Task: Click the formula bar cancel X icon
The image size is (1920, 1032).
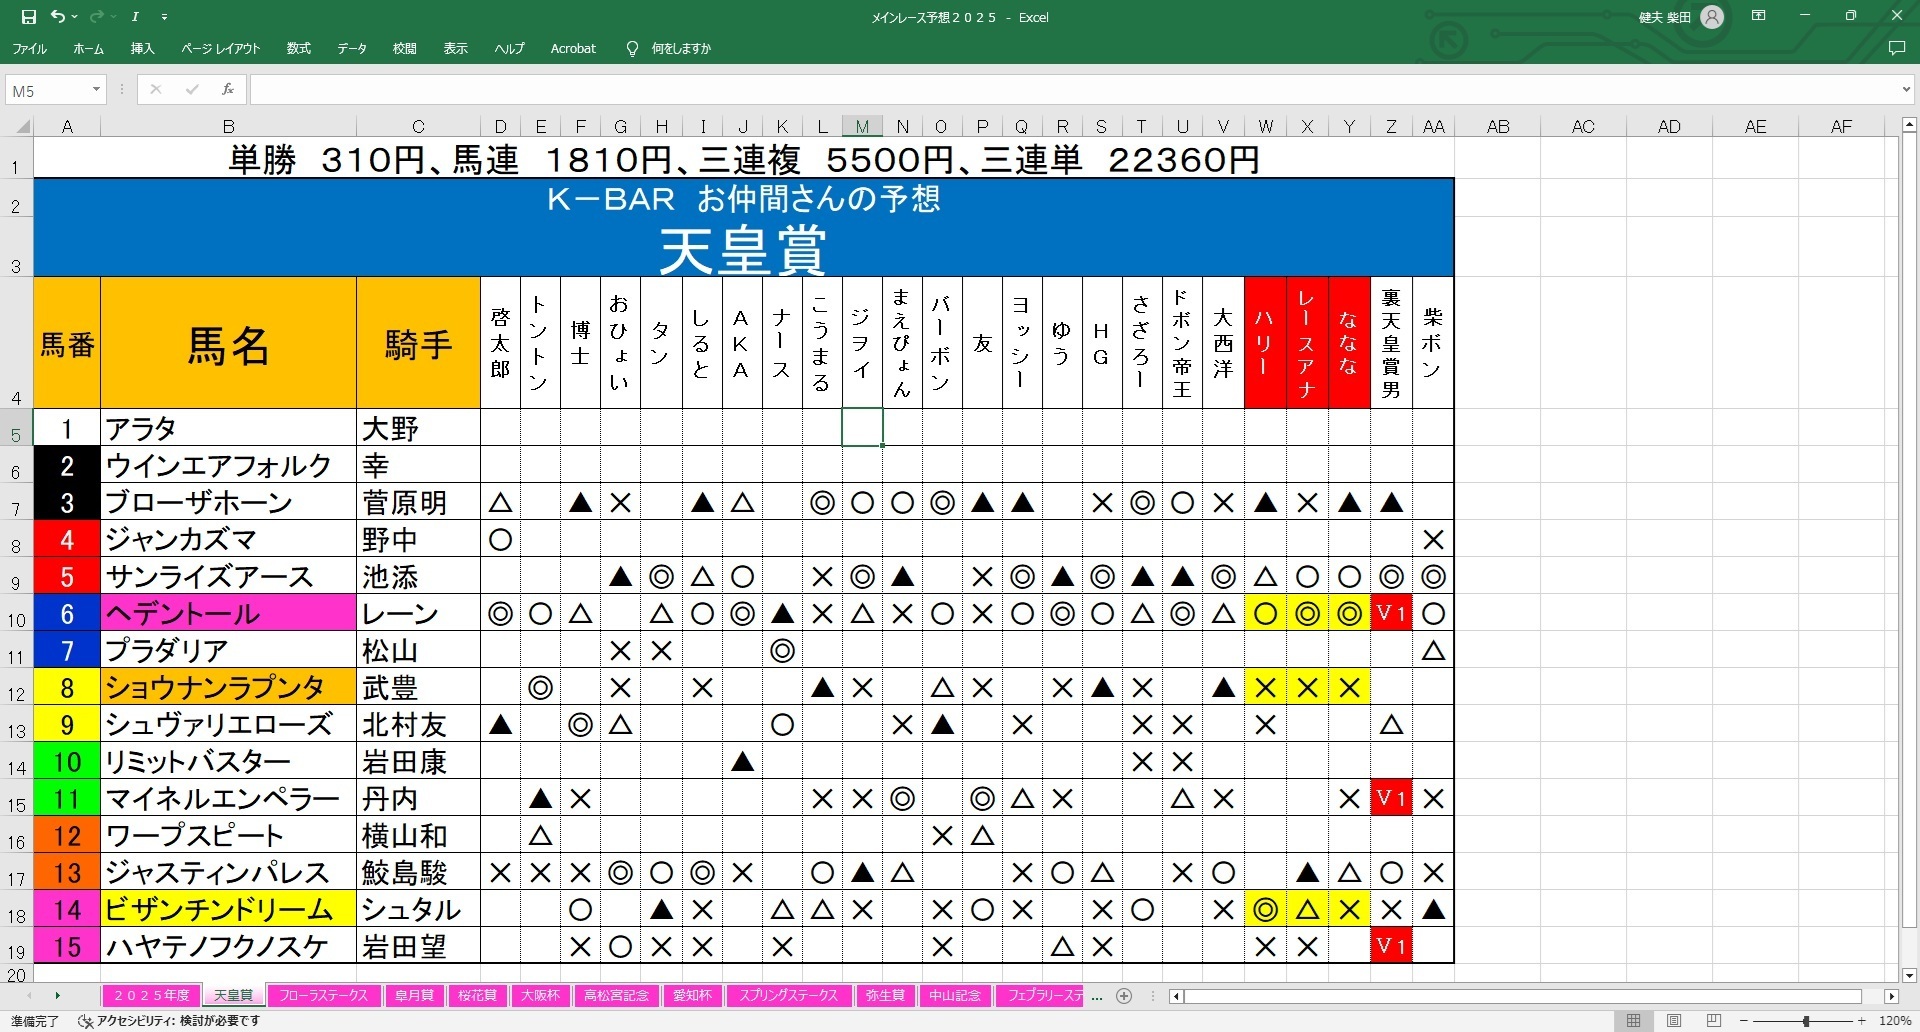Action: [155, 90]
